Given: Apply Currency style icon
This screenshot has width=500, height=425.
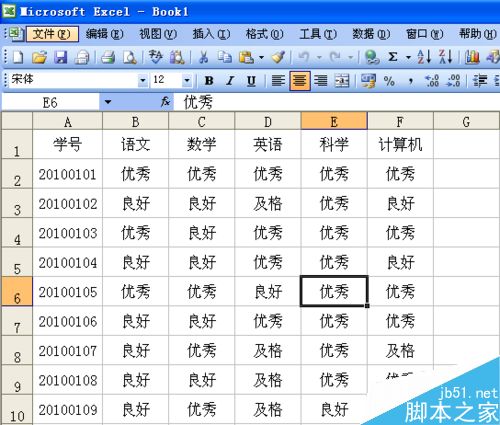Looking at the screenshot, I should tap(369, 80).
